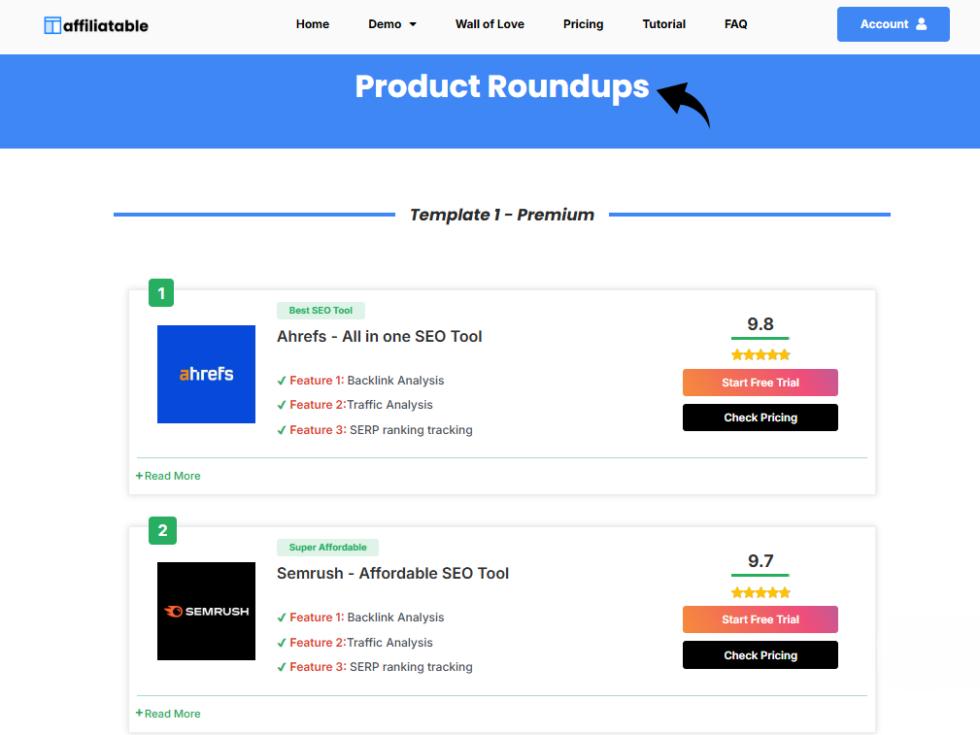The width and height of the screenshot is (980, 735).
Task: Select Pricing in the navigation bar
Action: coord(583,24)
